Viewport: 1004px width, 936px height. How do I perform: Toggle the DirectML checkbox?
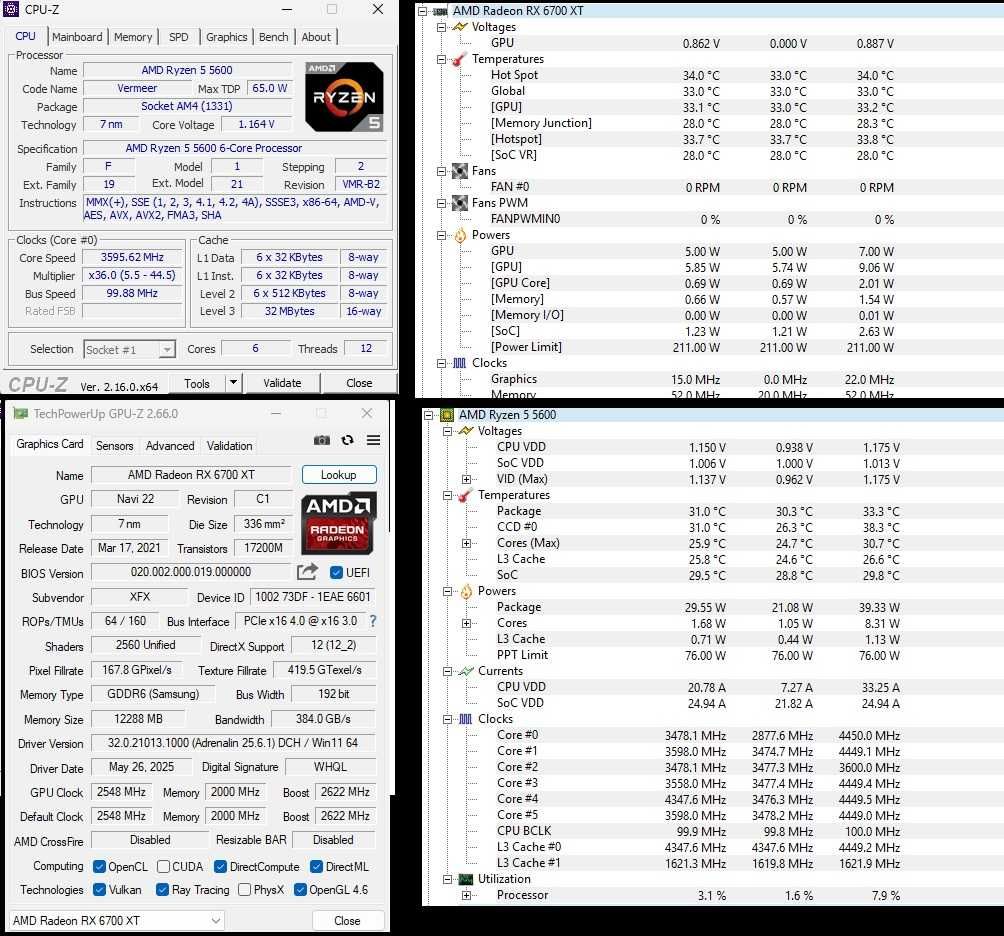click(316, 866)
